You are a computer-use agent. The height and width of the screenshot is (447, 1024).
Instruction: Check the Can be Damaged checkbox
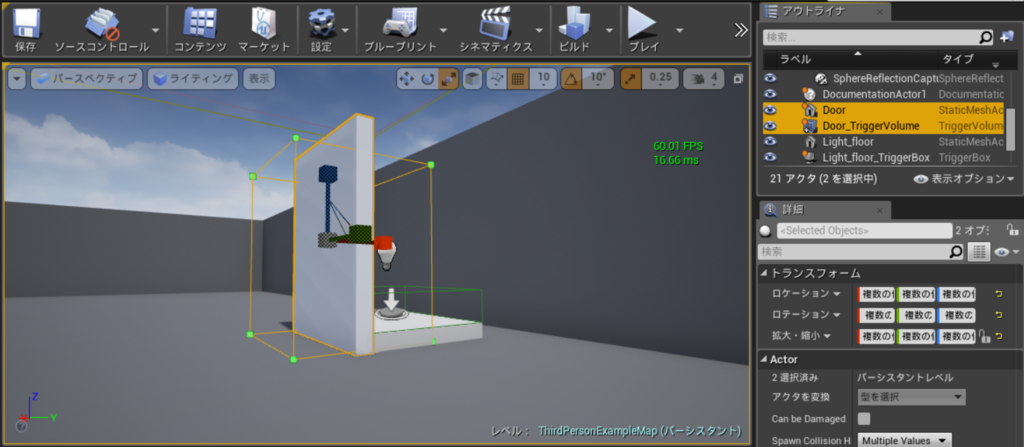(864, 418)
